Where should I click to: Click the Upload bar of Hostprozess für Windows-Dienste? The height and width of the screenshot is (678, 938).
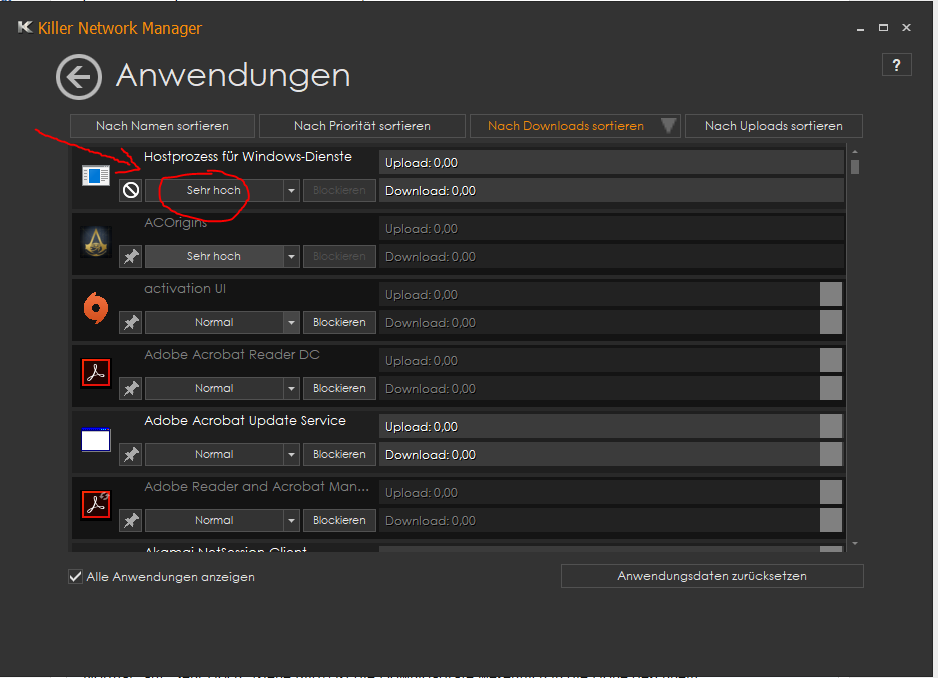click(x=611, y=163)
